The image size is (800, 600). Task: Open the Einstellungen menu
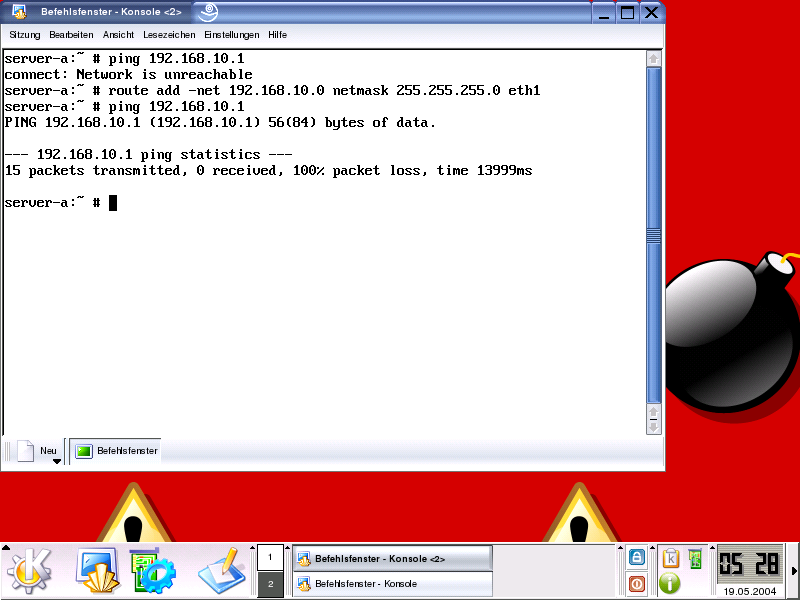point(232,35)
